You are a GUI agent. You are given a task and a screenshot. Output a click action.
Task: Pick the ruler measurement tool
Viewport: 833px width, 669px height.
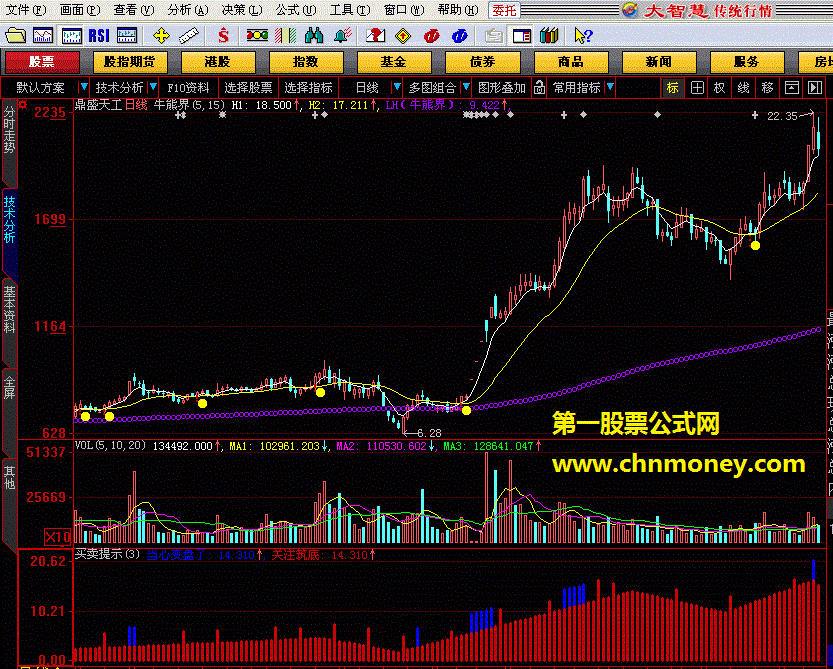coord(188,36)
